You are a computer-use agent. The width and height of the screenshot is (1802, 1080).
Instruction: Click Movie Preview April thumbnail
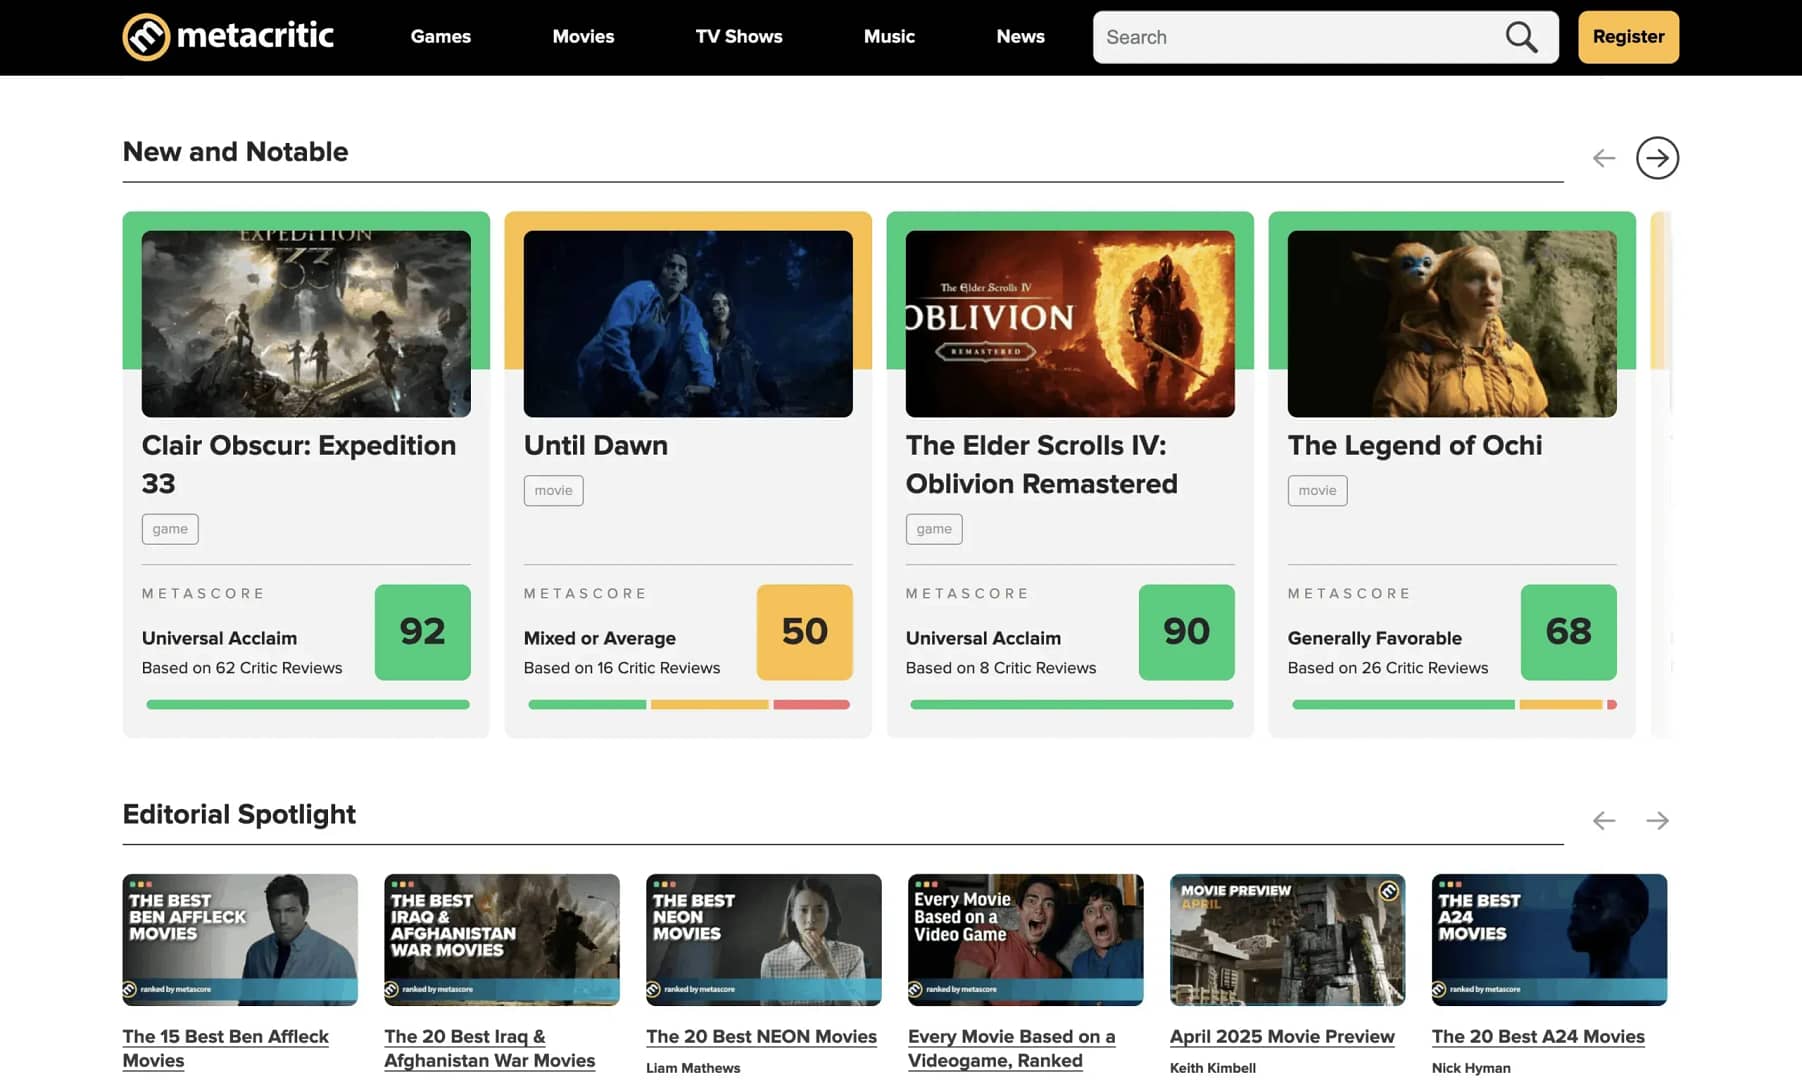point(1288,940)
